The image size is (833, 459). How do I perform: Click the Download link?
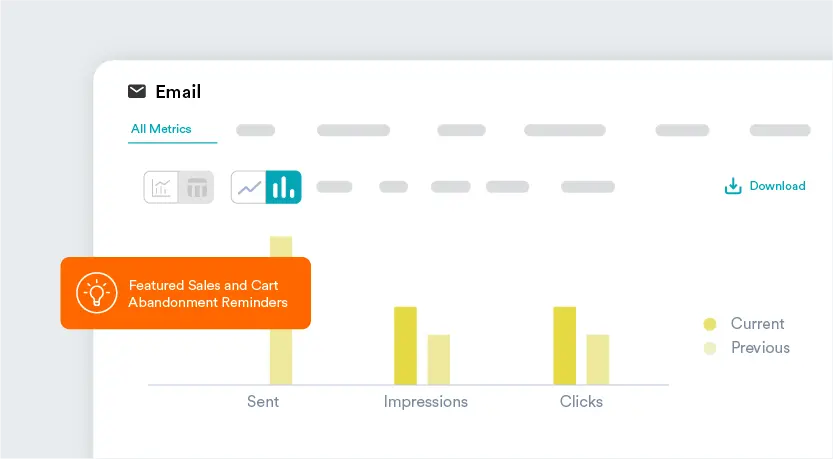click(x=777, y=186)
